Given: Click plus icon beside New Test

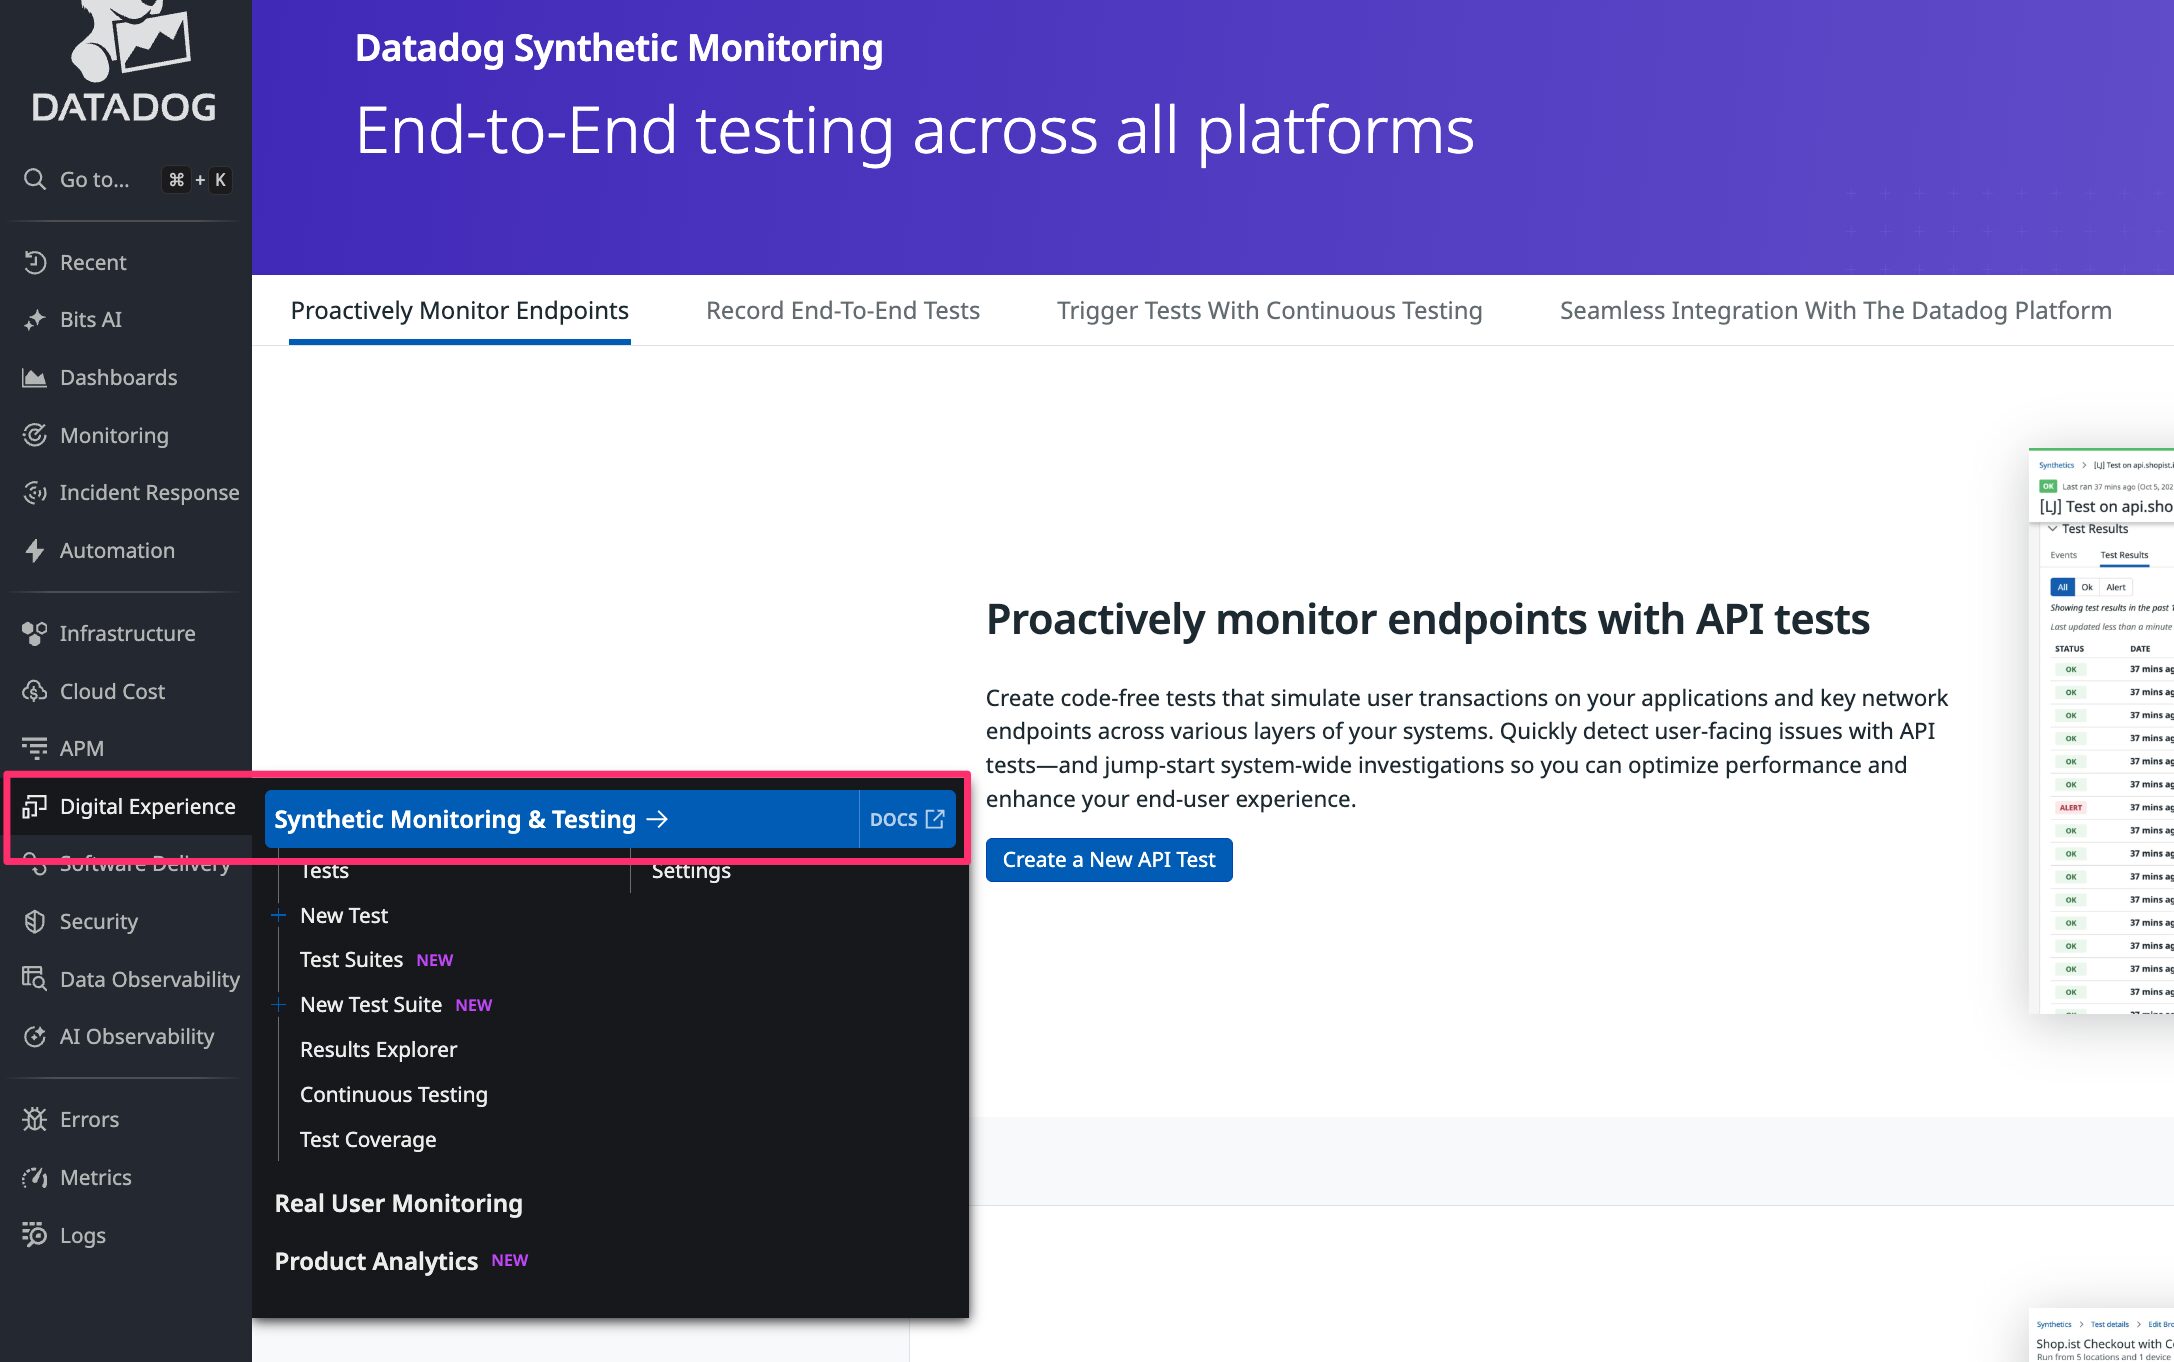Looking at the screenshot, I should coord(279,915).
